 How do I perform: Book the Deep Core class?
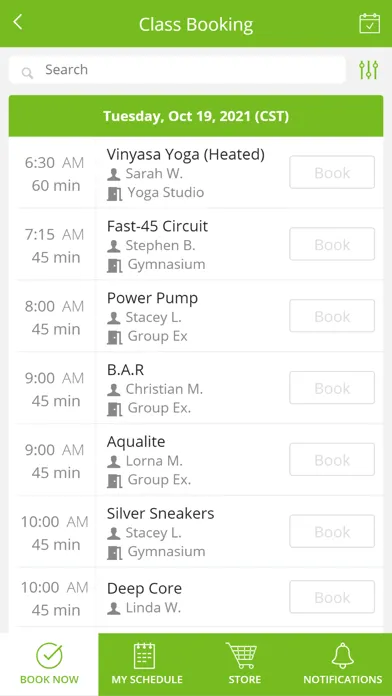click(332, 597)
